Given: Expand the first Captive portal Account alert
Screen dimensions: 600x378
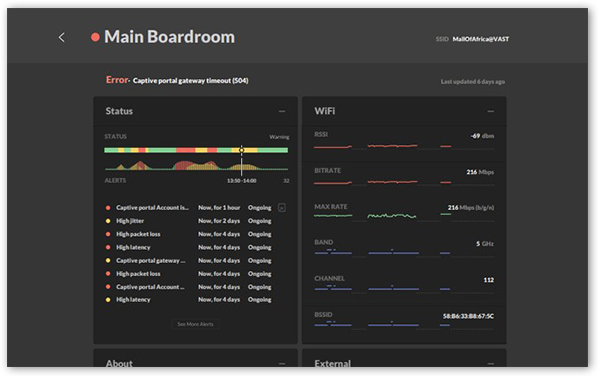Looking at the screenshot, I should click(282, 208).
